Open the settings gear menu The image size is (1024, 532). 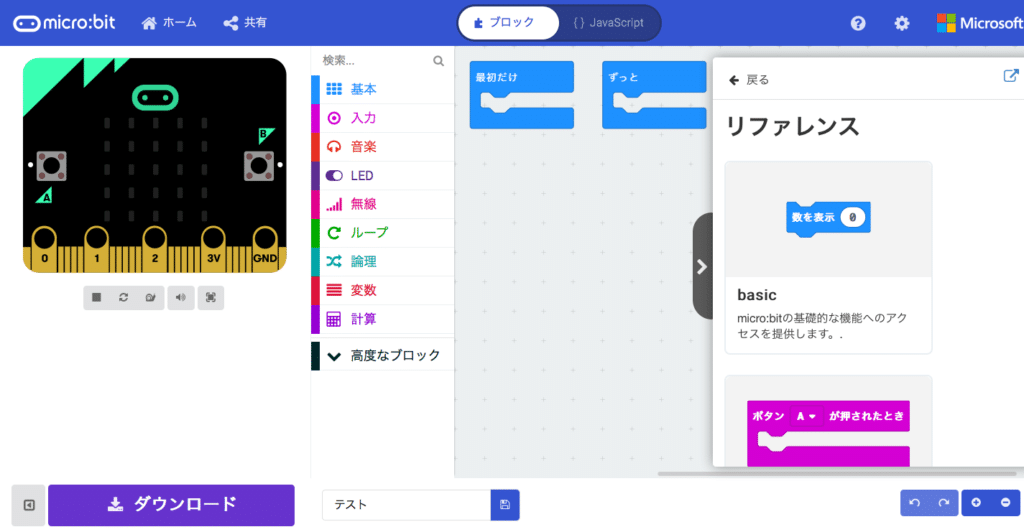[x=902, y=23]
